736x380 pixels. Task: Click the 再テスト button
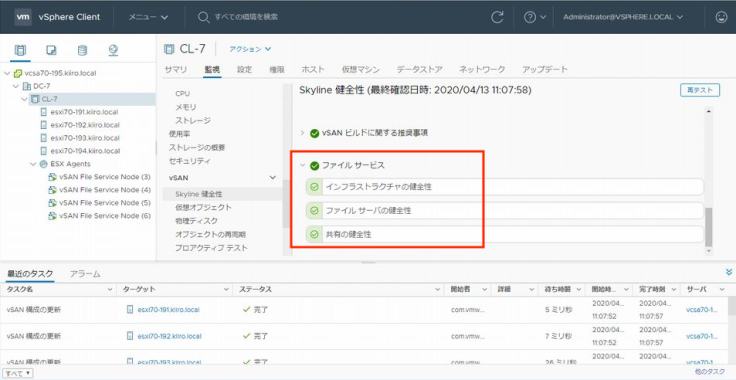point(700,91)
